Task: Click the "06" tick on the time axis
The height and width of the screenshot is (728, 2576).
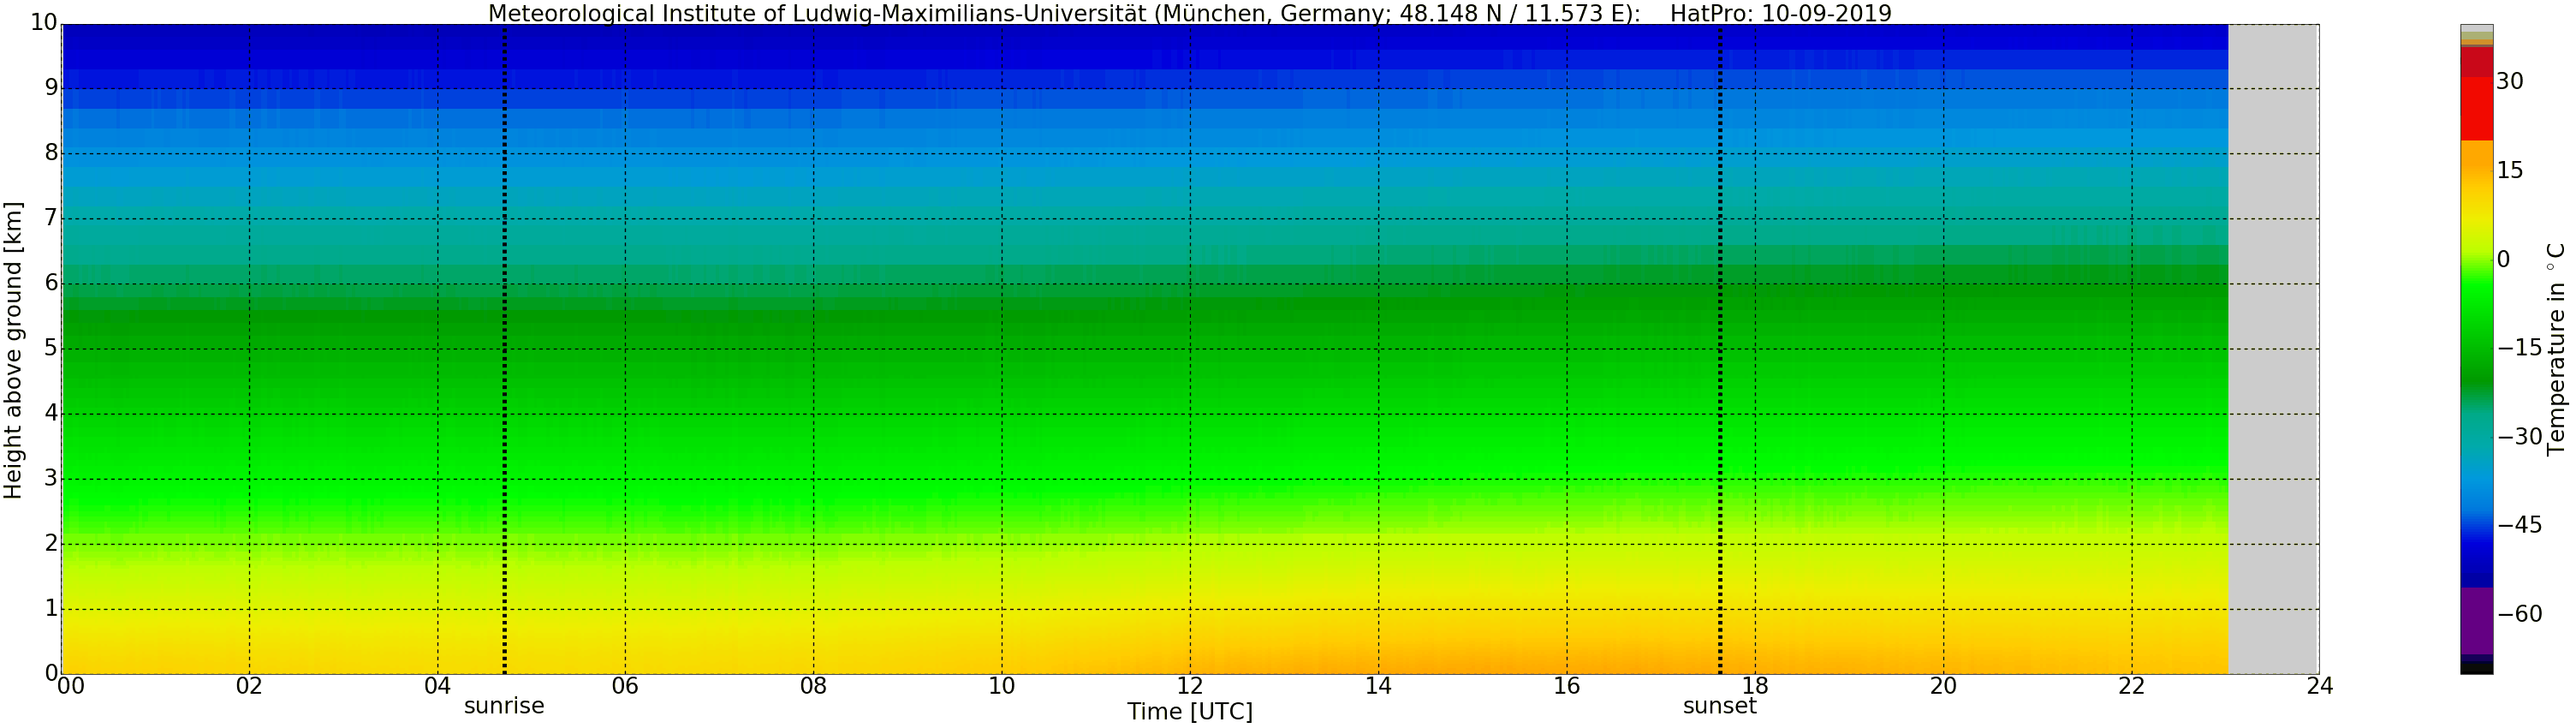Action: point(625,686)
